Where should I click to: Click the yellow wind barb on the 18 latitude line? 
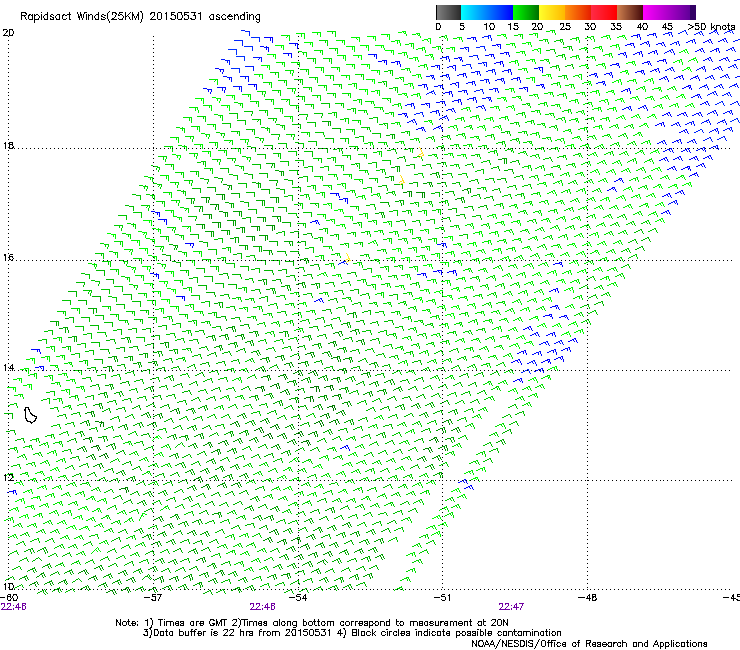coord(420,152)
